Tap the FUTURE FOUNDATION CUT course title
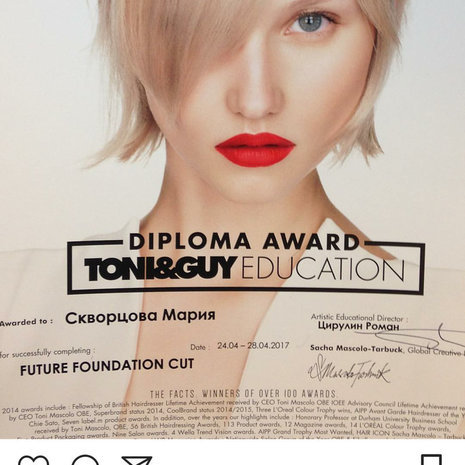 [107, 367]
